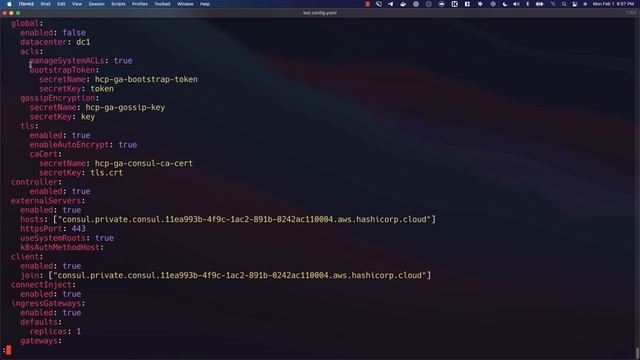The image size is (640, 360).
Task: Open the Wi-Fi menu bar icon
Action: pos(553,4)
